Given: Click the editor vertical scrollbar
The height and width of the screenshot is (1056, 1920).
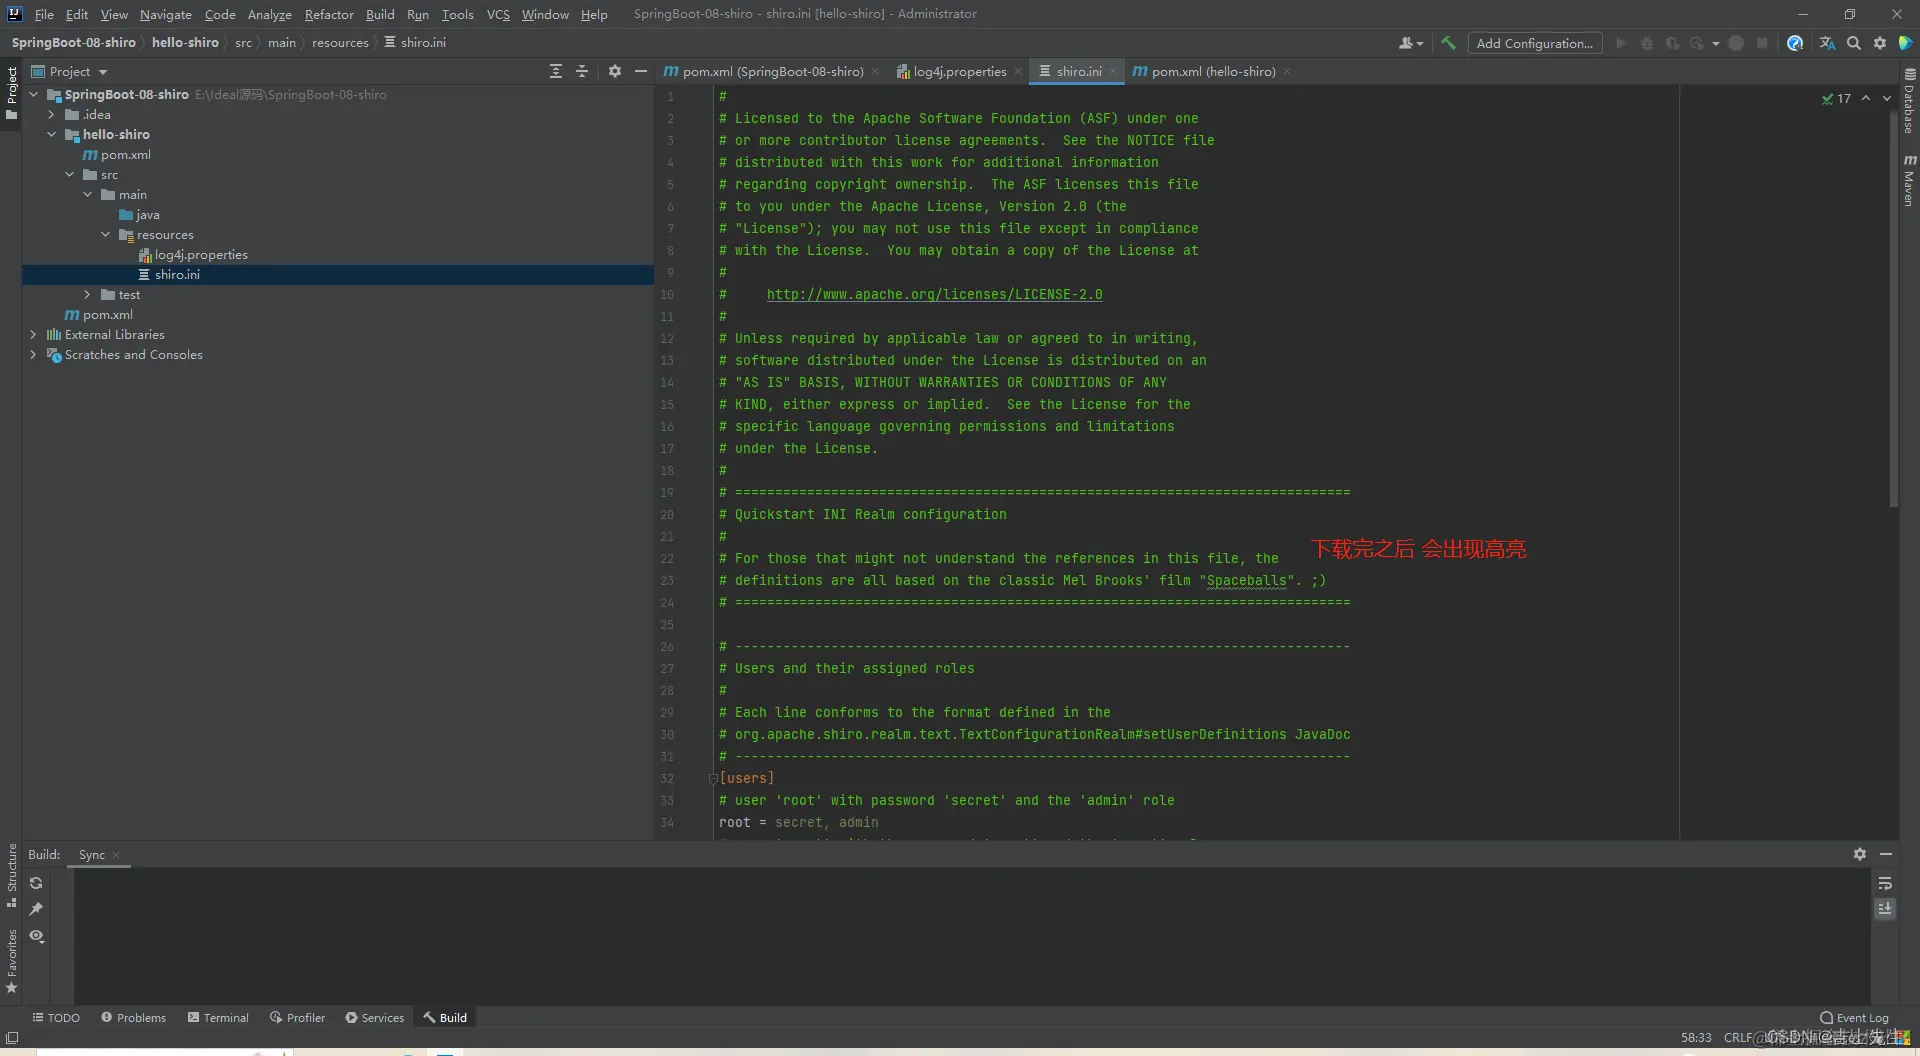Looking at the screenshot, I should [x=1893, y=310].
